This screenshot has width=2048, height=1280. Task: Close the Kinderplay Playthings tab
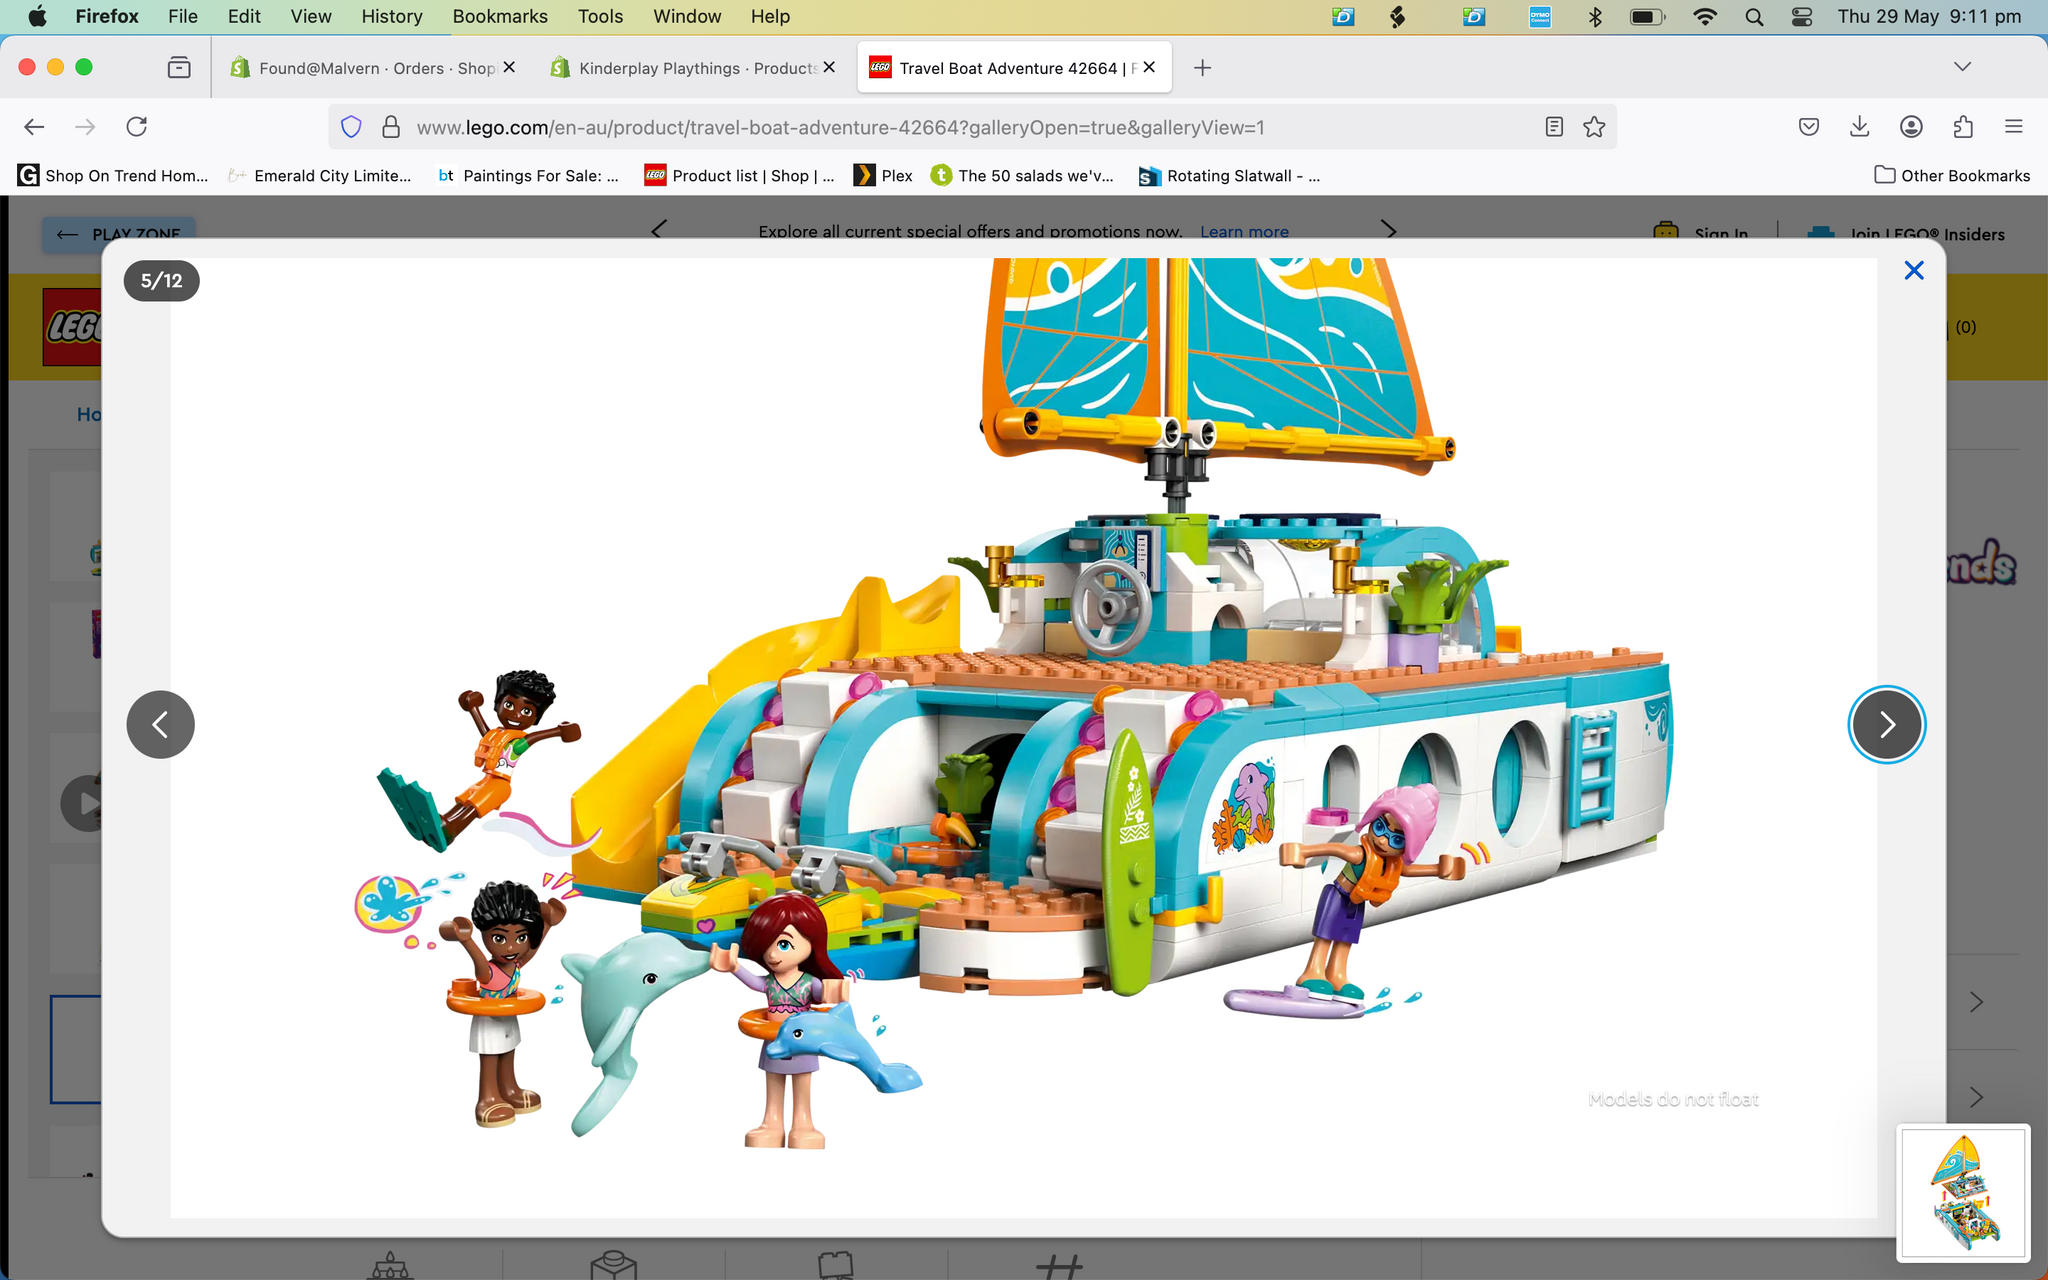point(829,67)
